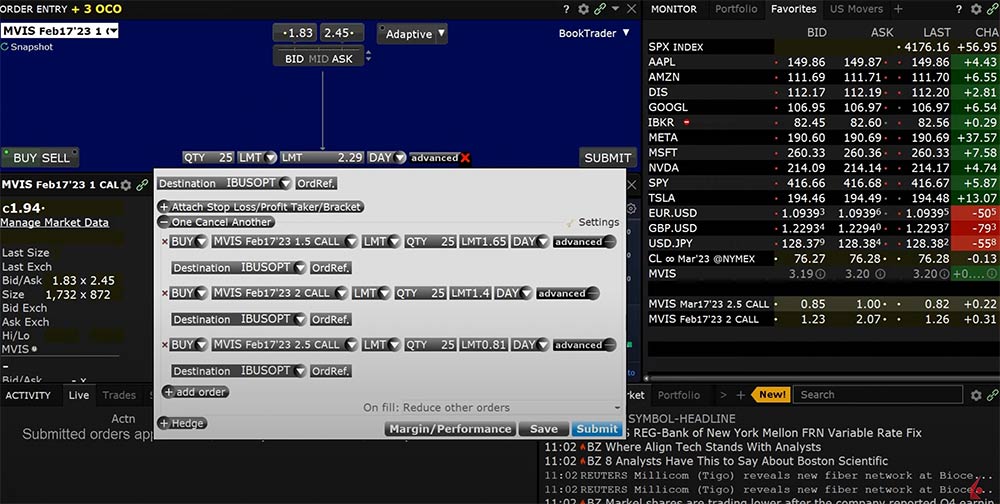Collapse advanced for 1.5 CALL order

coord(609,242)
